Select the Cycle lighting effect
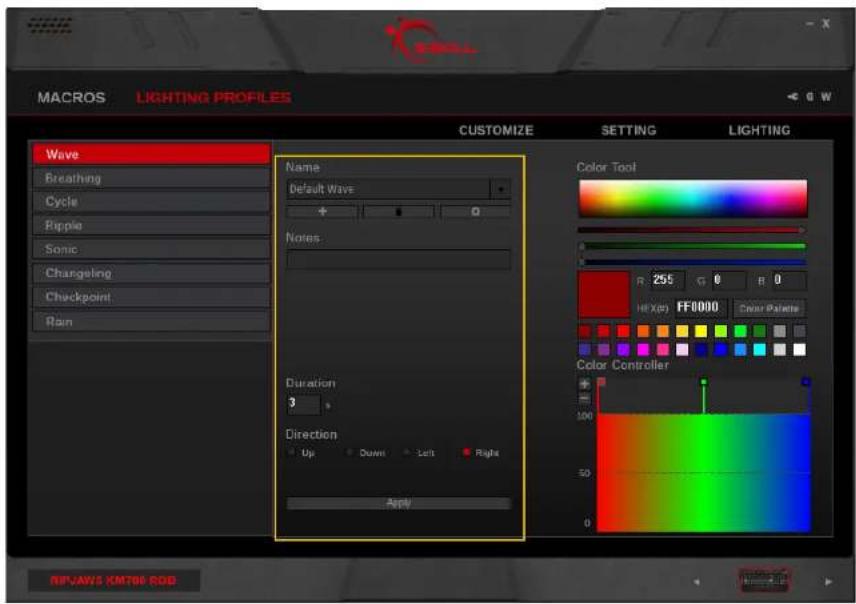Screen dimensions: 856x604 tap(151, 202)
